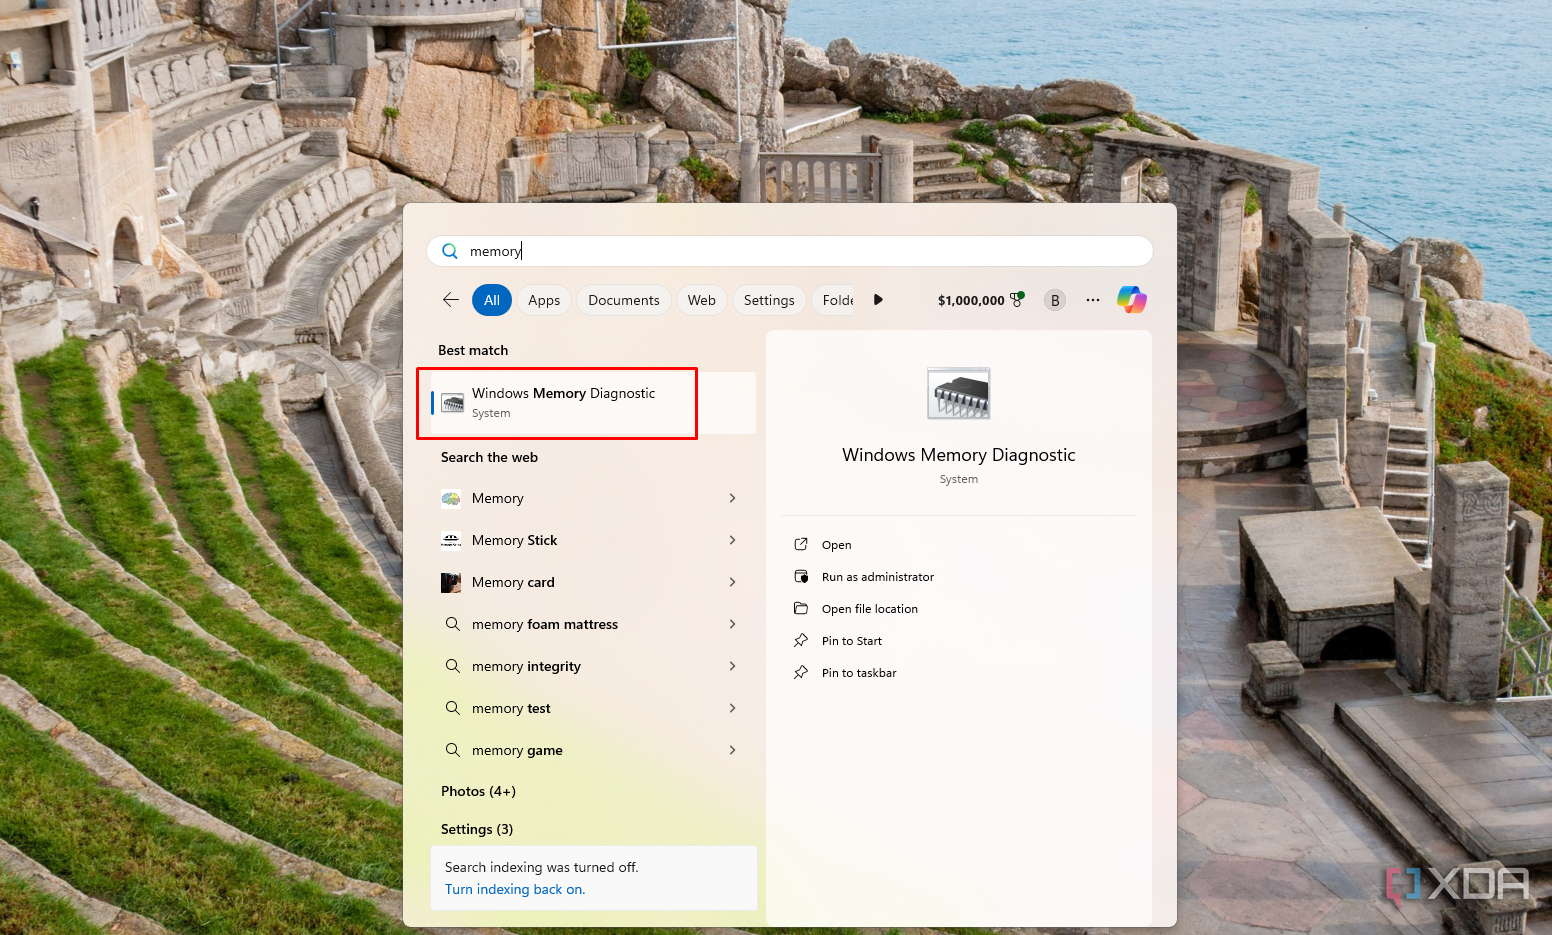The height and width of the screenshot is (935, 1552).
Task: Switch to the Settings filter tab
Action: [769, 300]
